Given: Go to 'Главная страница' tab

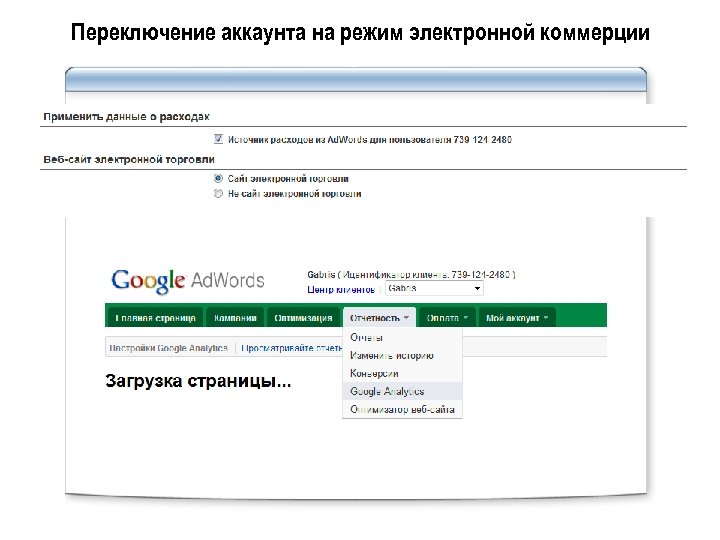Looking at the screenshot, I should coord(155,318).
